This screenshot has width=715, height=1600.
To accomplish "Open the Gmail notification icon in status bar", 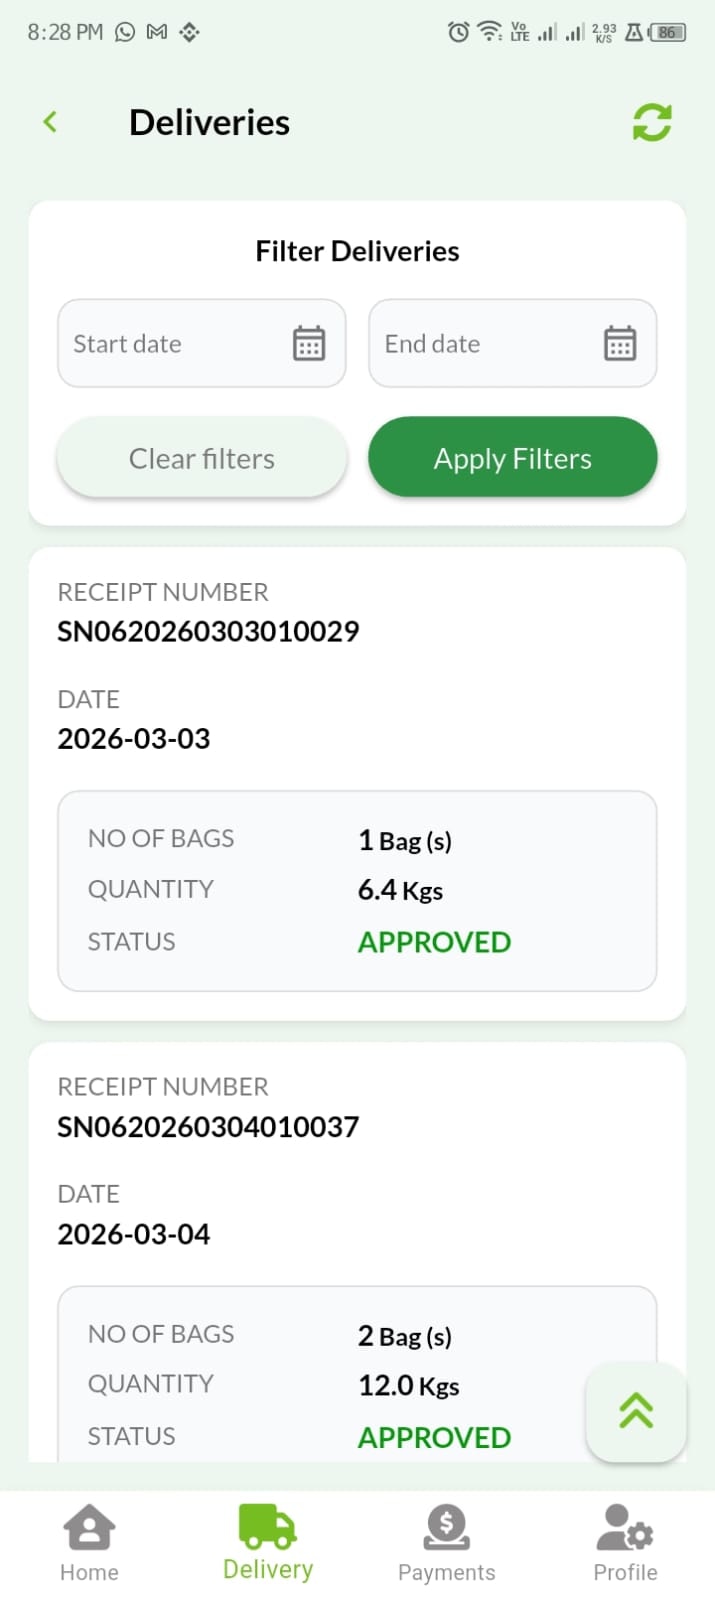I will pyautogui.click(x=157, y=31).
